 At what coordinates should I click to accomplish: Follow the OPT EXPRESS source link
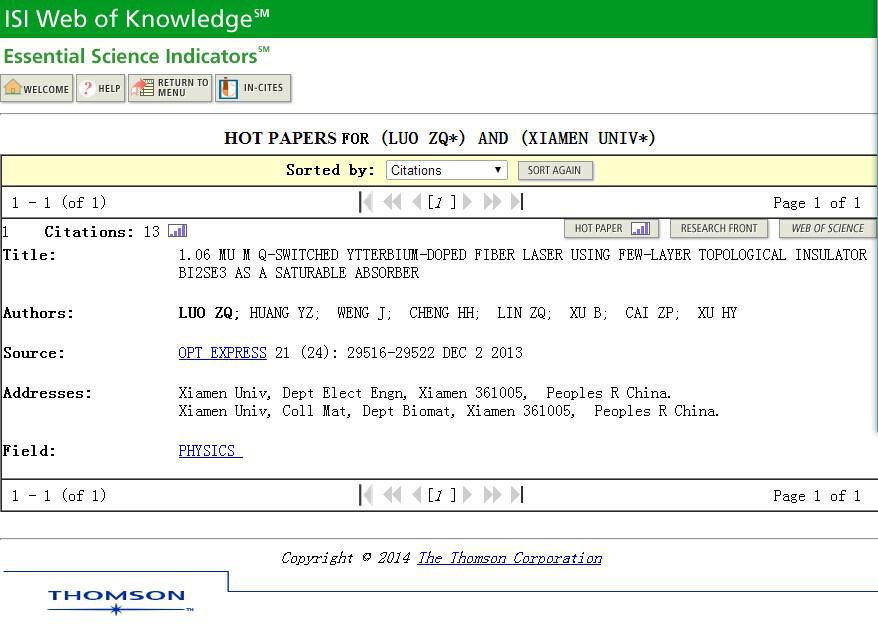(222, 353)
